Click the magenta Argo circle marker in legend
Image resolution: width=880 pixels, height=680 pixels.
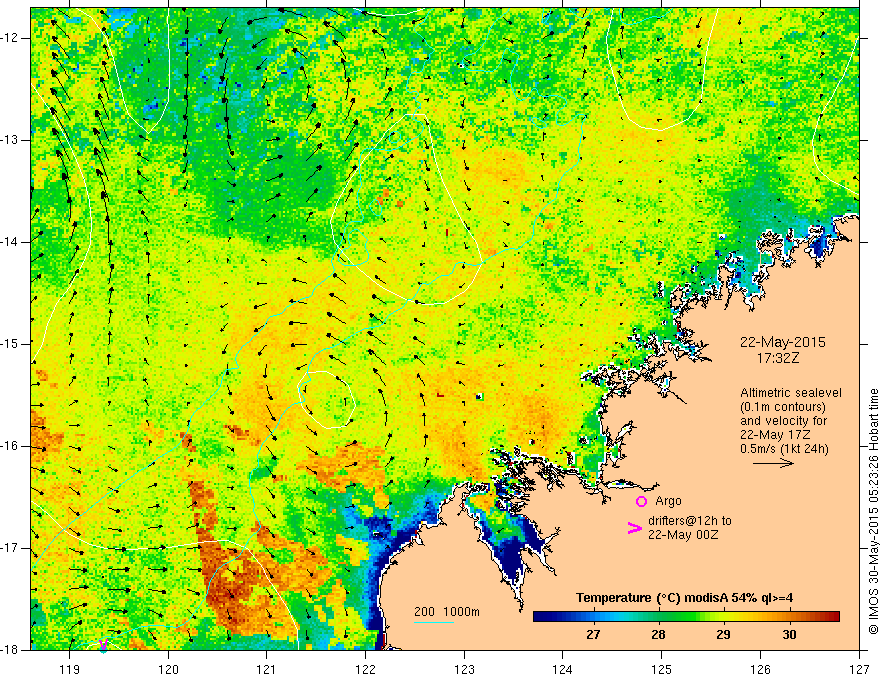(x=641, y=501)
